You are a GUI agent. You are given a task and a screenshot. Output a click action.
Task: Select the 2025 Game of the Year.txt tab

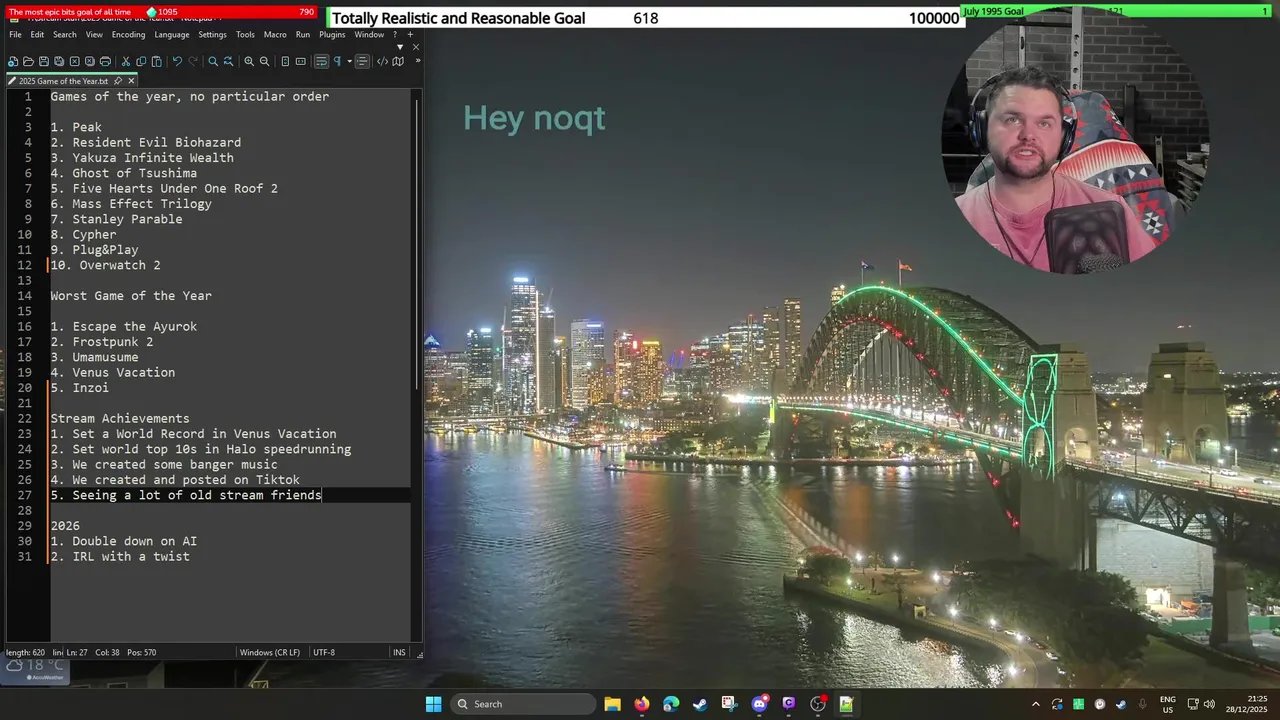(x=63, y=81)
